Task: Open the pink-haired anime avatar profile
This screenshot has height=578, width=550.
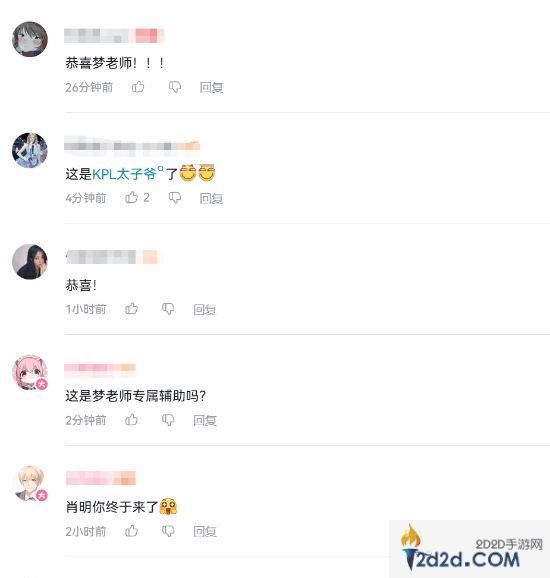Action: pyautogui.click(x=30, y=372)
